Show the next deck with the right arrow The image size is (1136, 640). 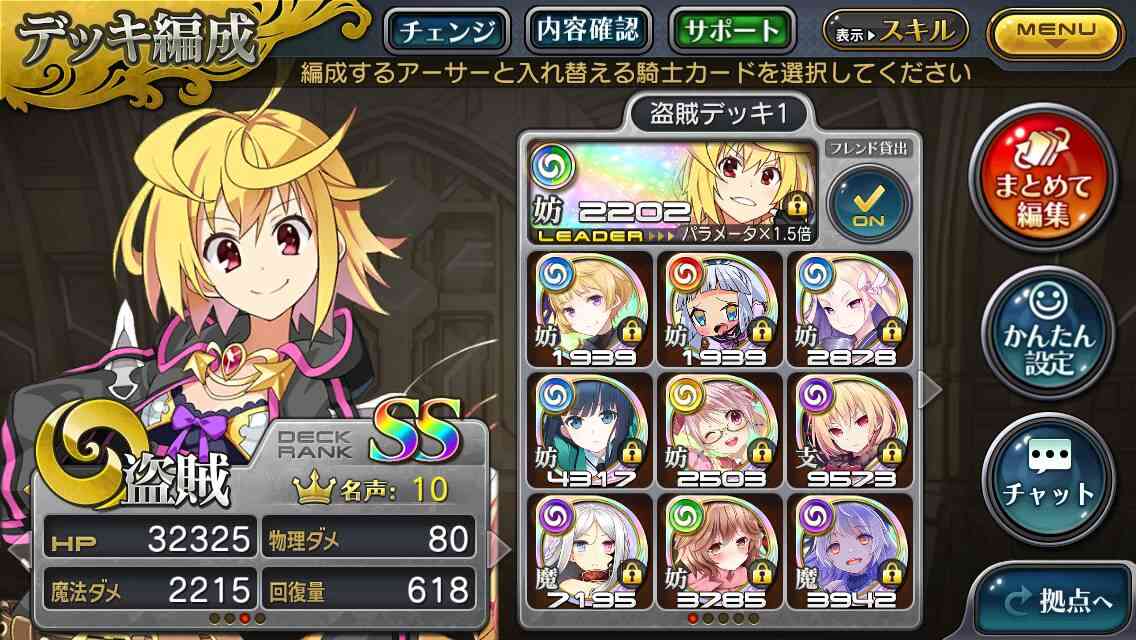(930, 391)
